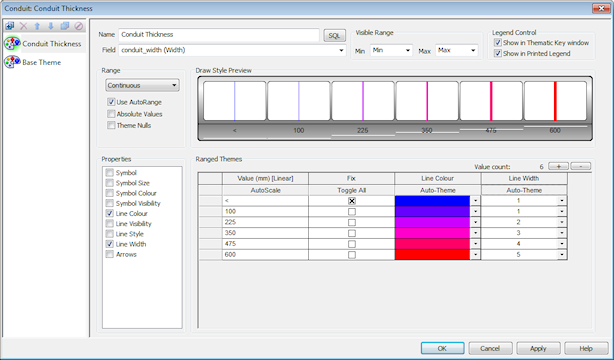The width and height of the screenshot is (614, 360).
Task: Click the red colour swatch in row 600
Action: [432, 255]
